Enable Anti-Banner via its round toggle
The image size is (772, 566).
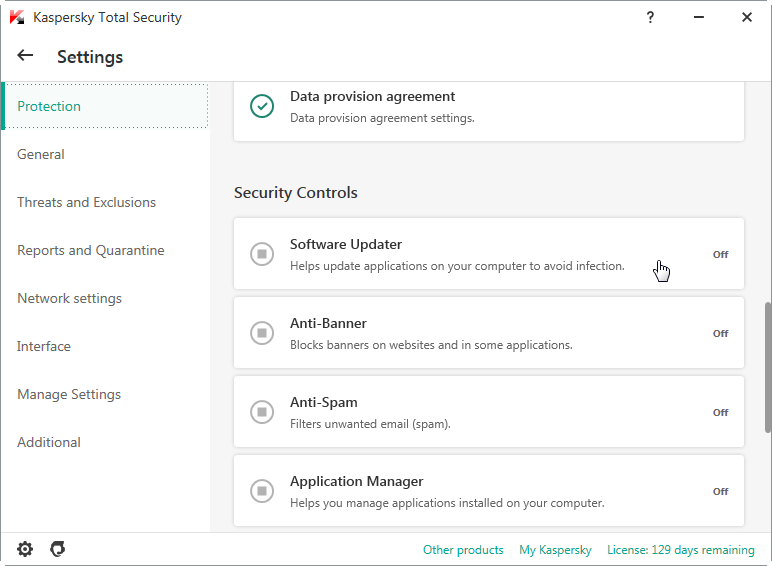tap(262, 333)
